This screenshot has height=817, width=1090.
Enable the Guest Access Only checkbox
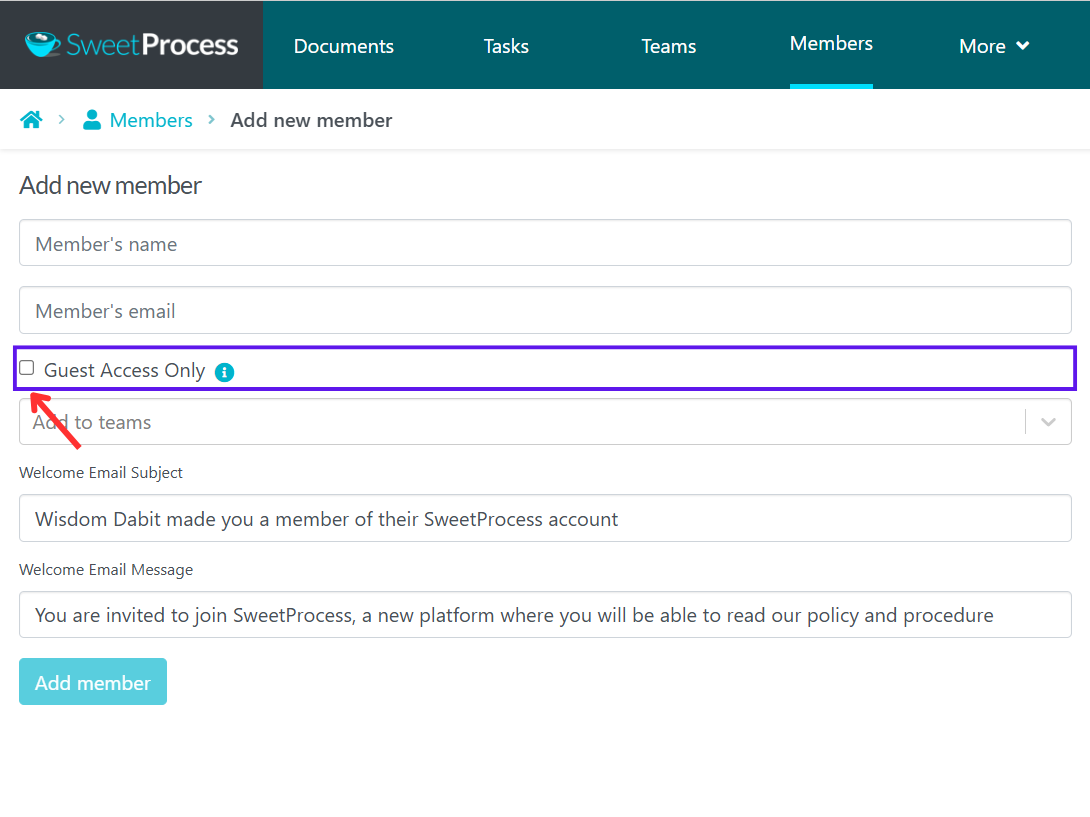tap(26, 368)
